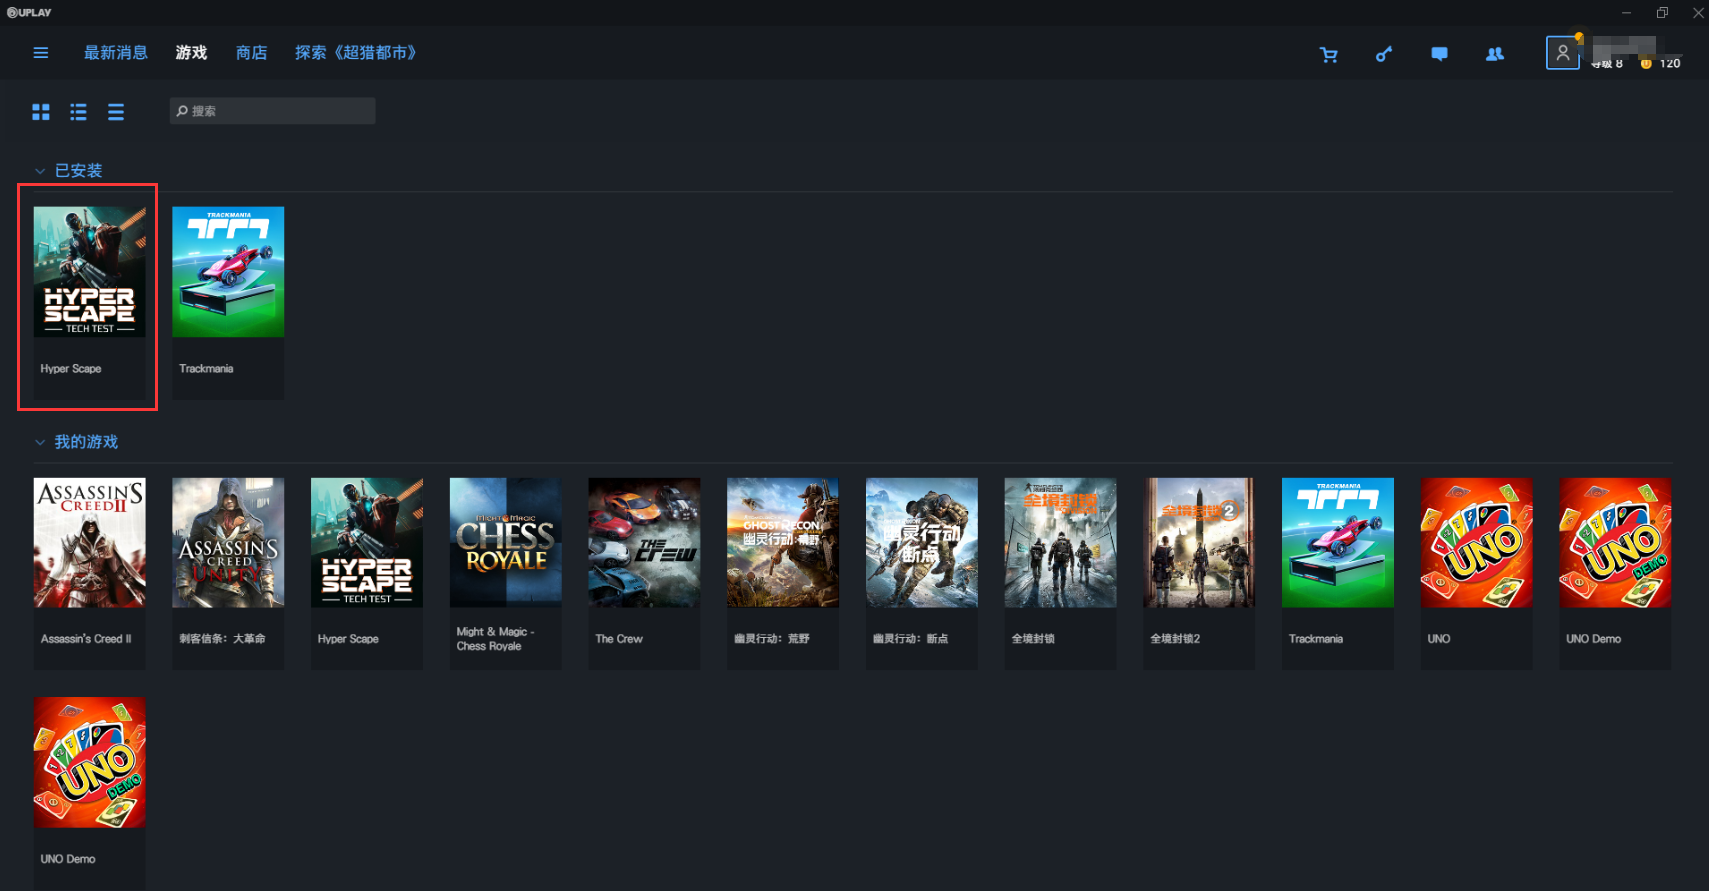The width and height of the screenshot is (1709, 891).
Task: Open the hamburger main menu
Action: (x=41, y=53)
